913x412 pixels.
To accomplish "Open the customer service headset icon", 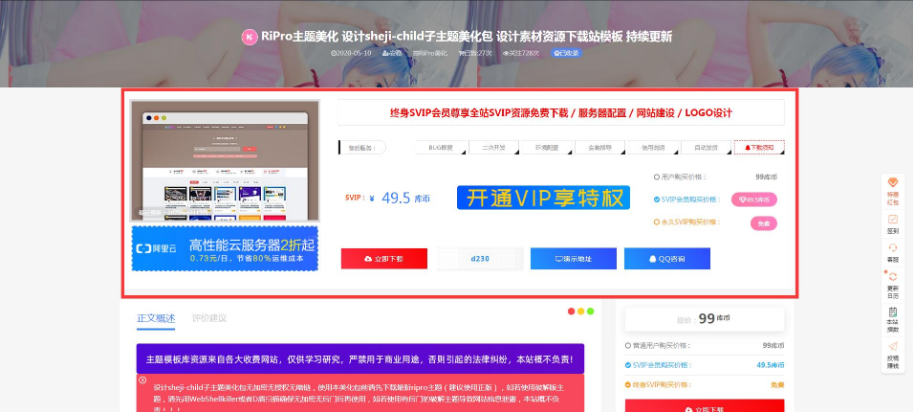I will pos(893,253).
